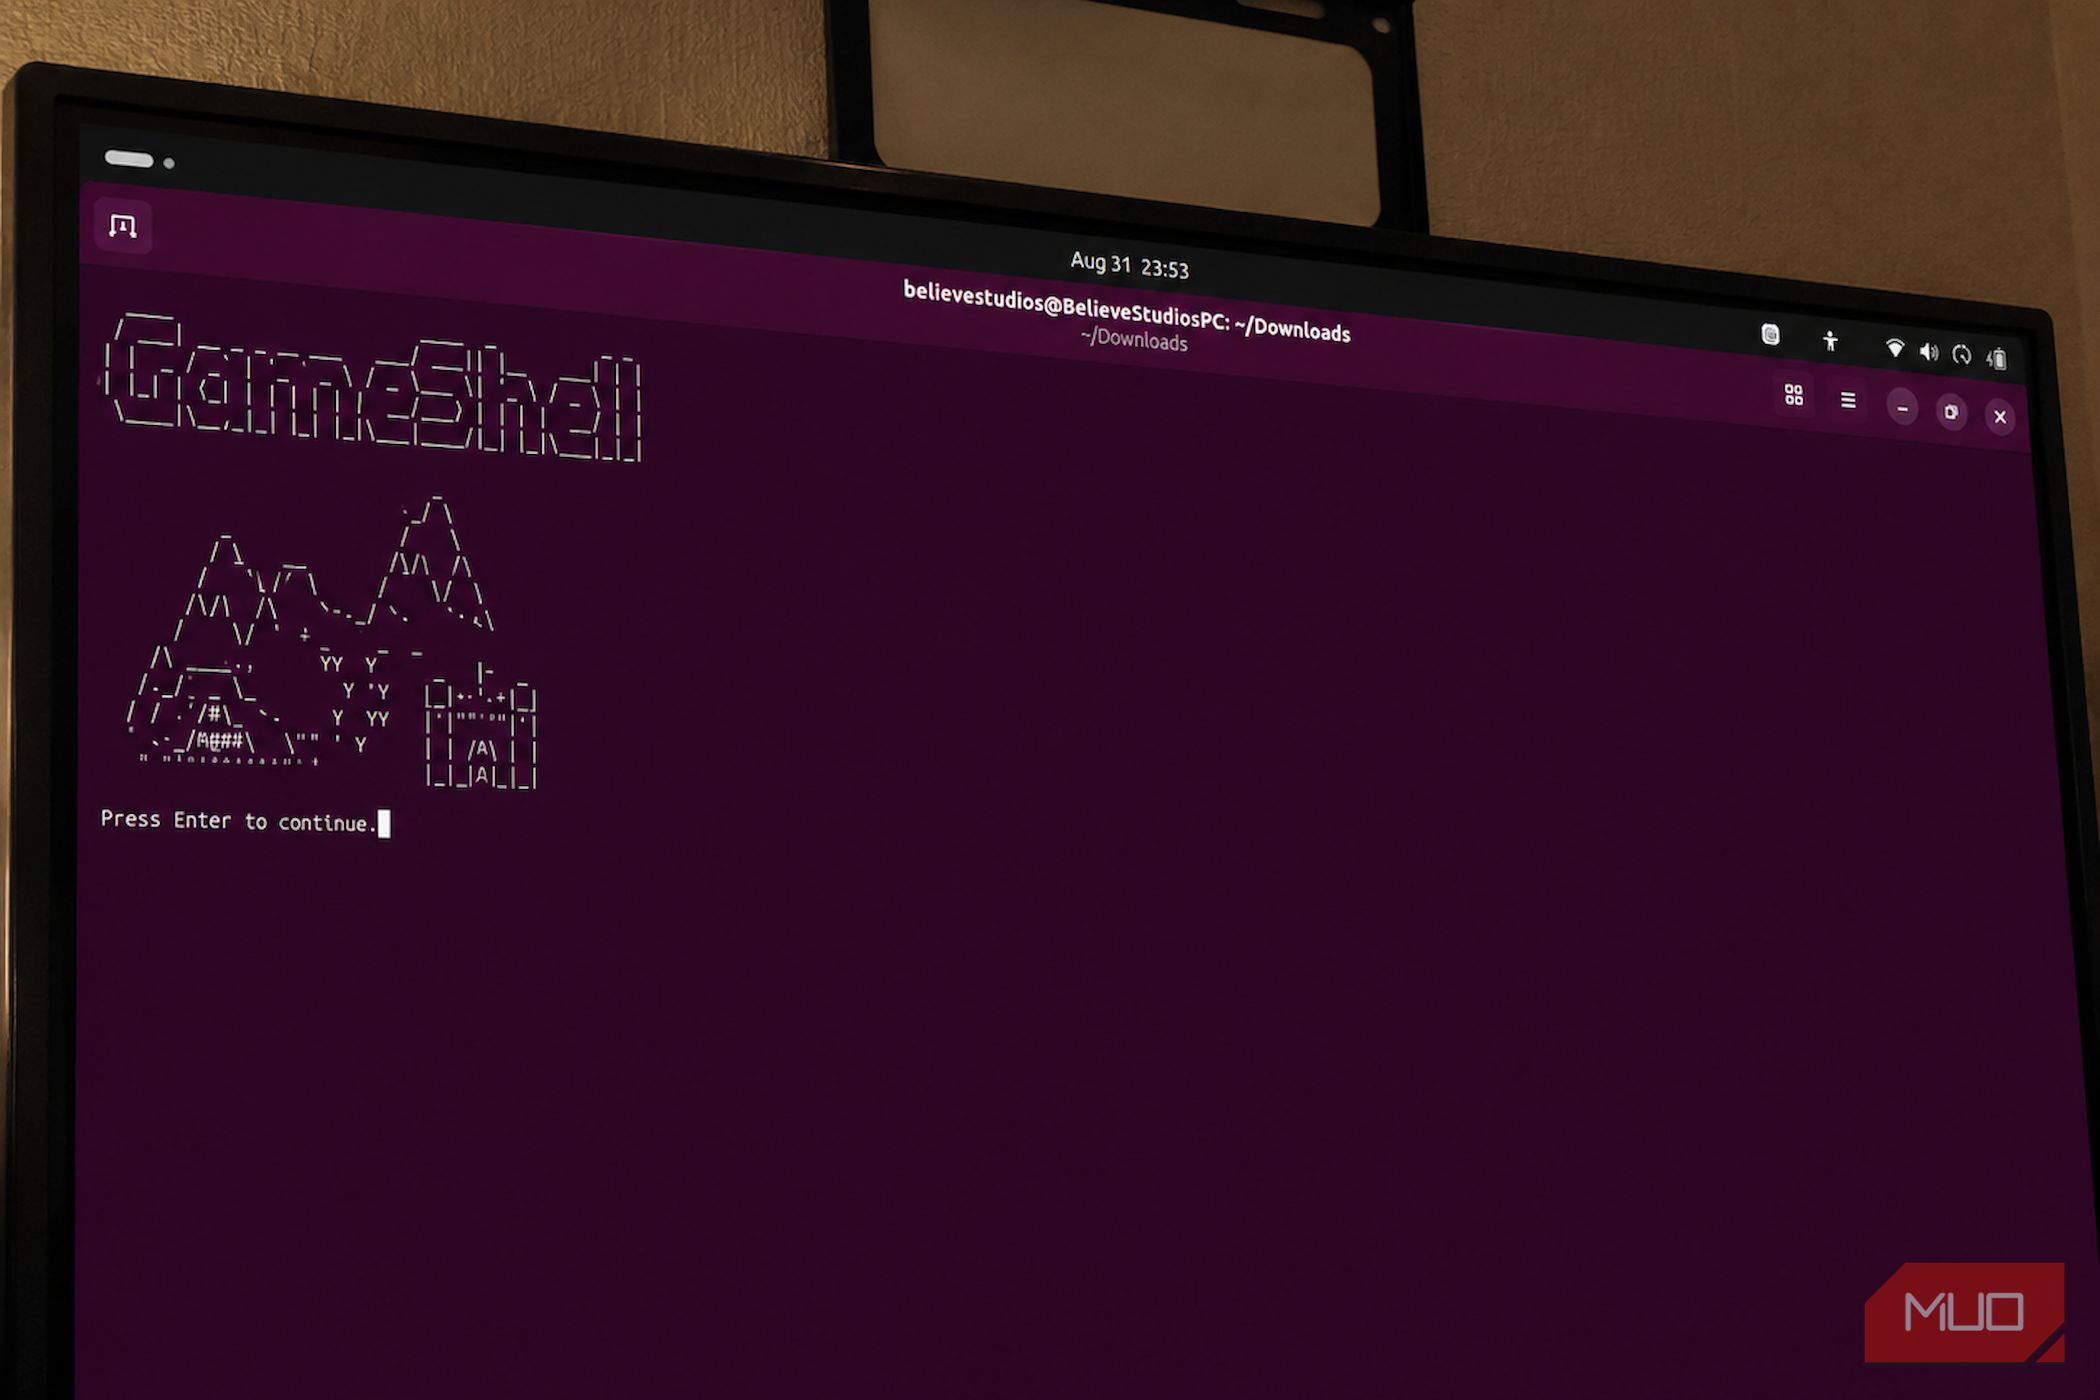Image resolution: width=2100 pixels, height=1400 pixels.
Task: Click the volume speaker icon
Action: [1929, 352]
